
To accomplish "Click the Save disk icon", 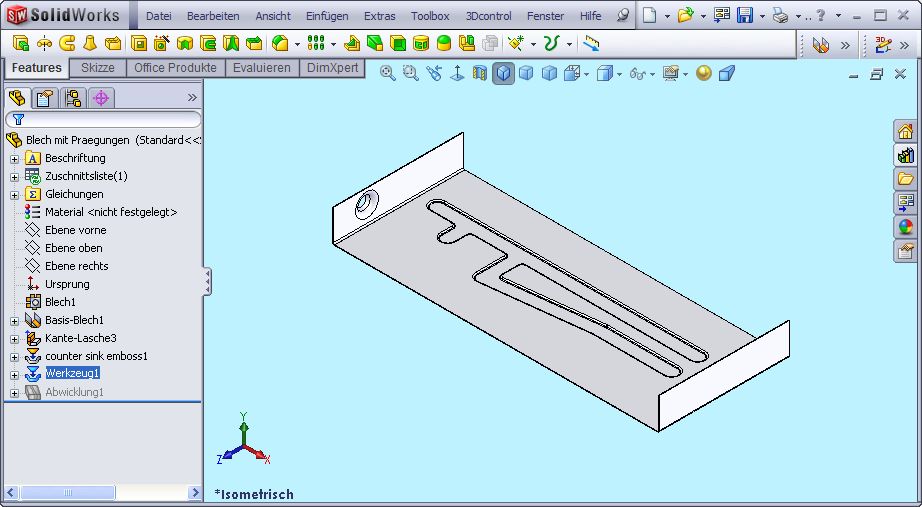I will 745,16.
